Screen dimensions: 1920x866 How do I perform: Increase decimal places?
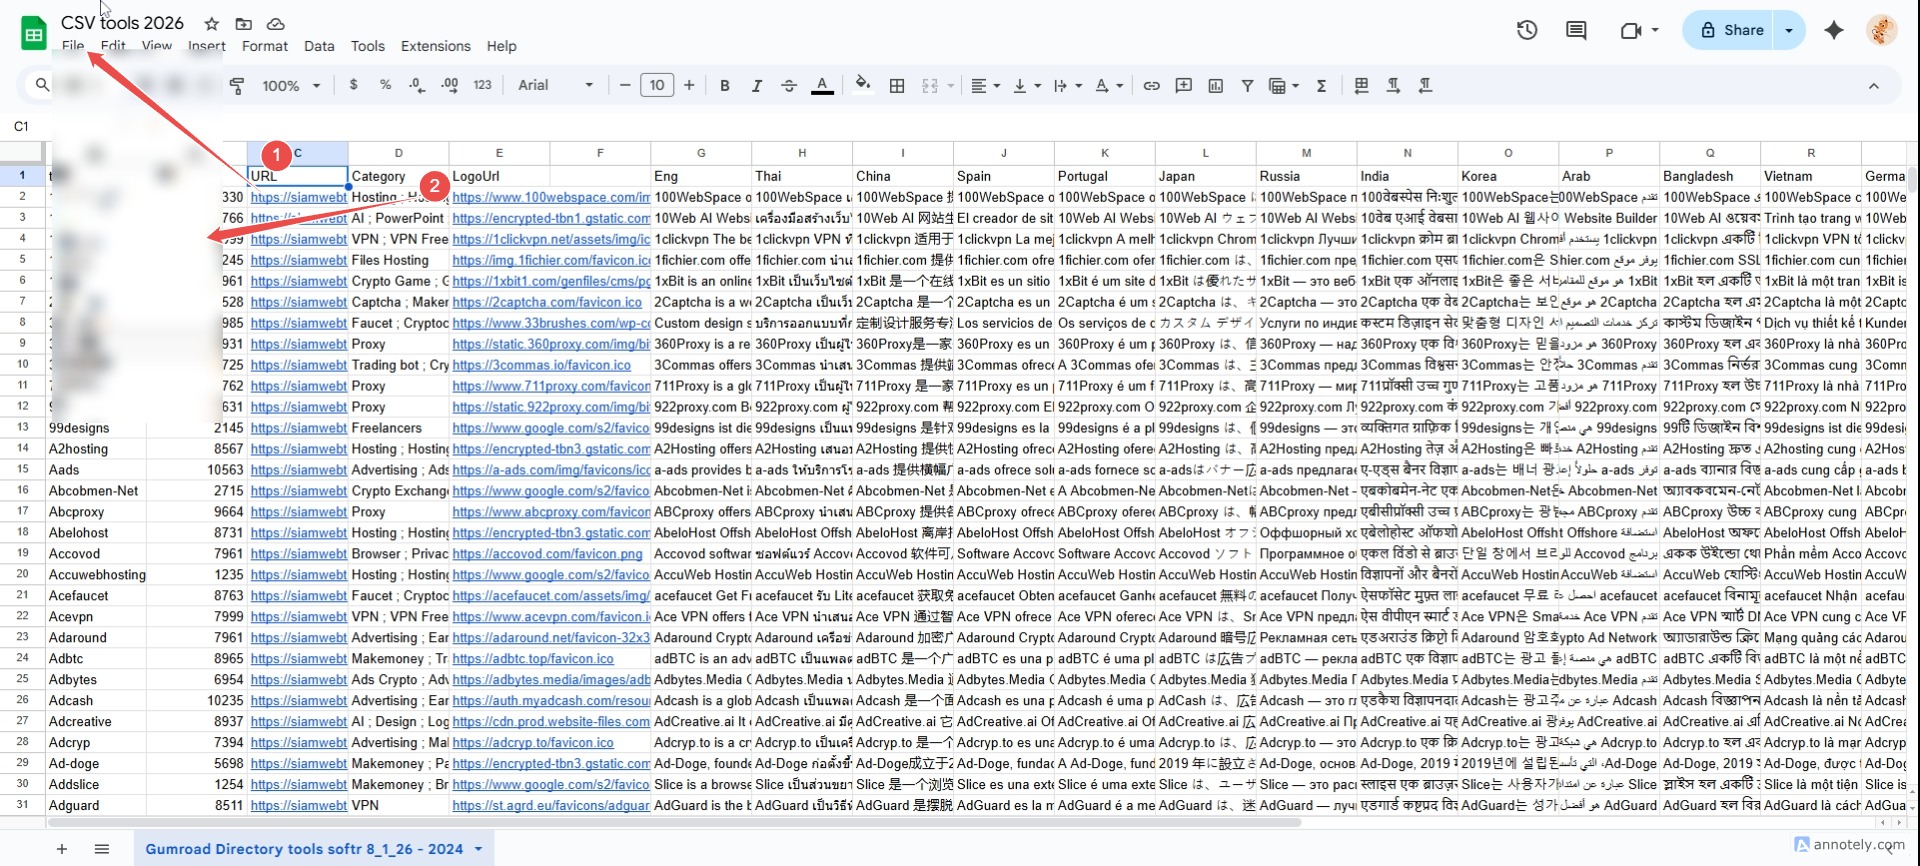[450, 85]
